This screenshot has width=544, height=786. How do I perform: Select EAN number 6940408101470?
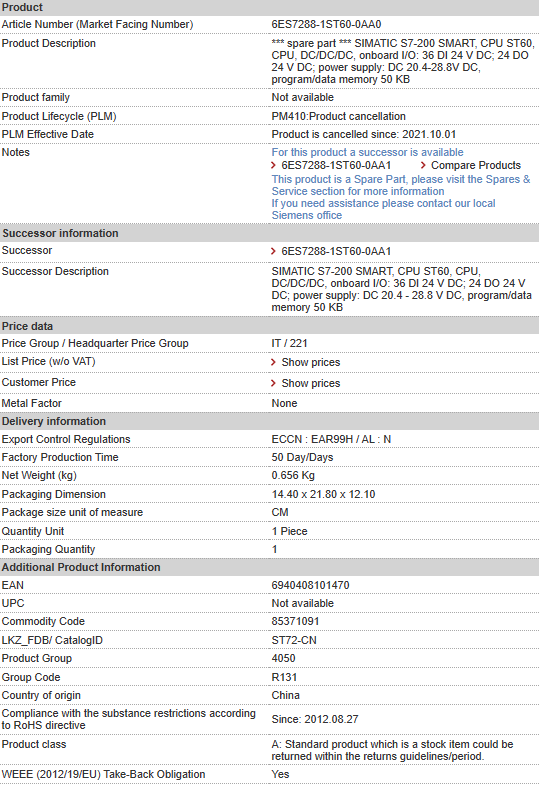pyautogui.click(x=310, y=585)
